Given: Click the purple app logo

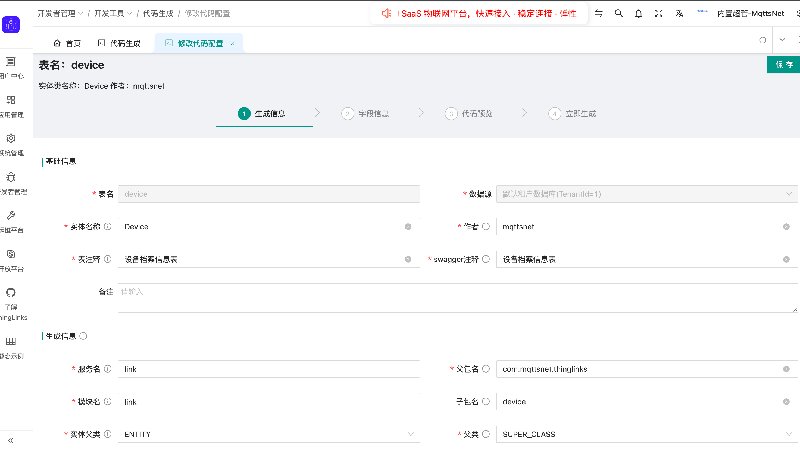Looking at the screenshot, I should (11, 24).
